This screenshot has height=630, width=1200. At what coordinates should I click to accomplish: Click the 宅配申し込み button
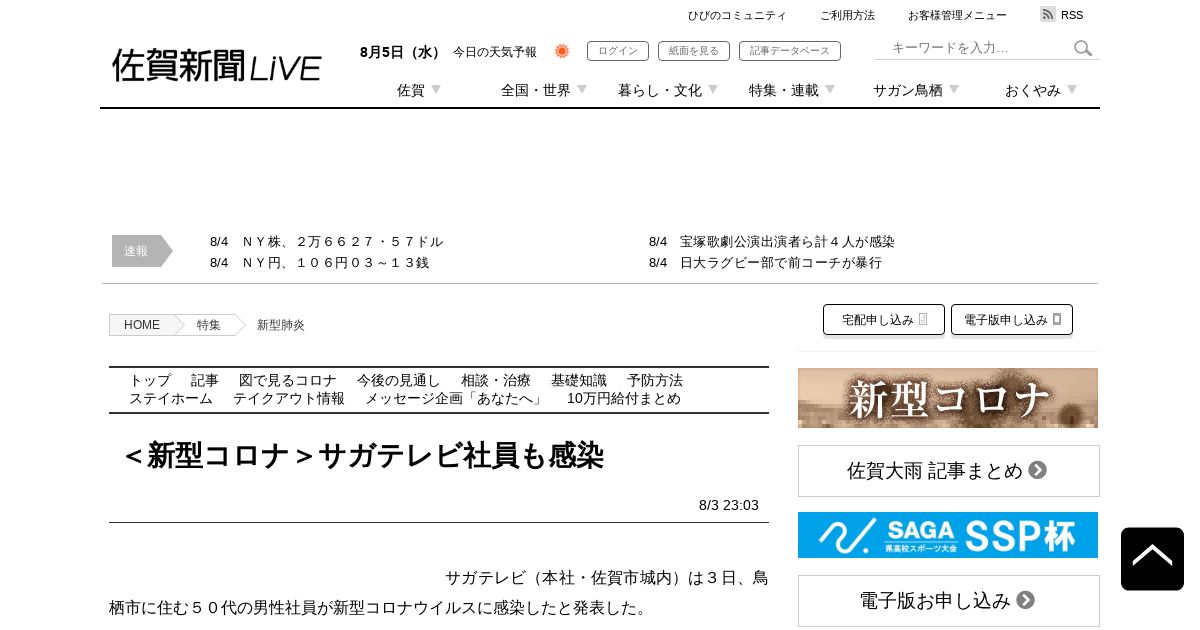[x=884, y=320]
